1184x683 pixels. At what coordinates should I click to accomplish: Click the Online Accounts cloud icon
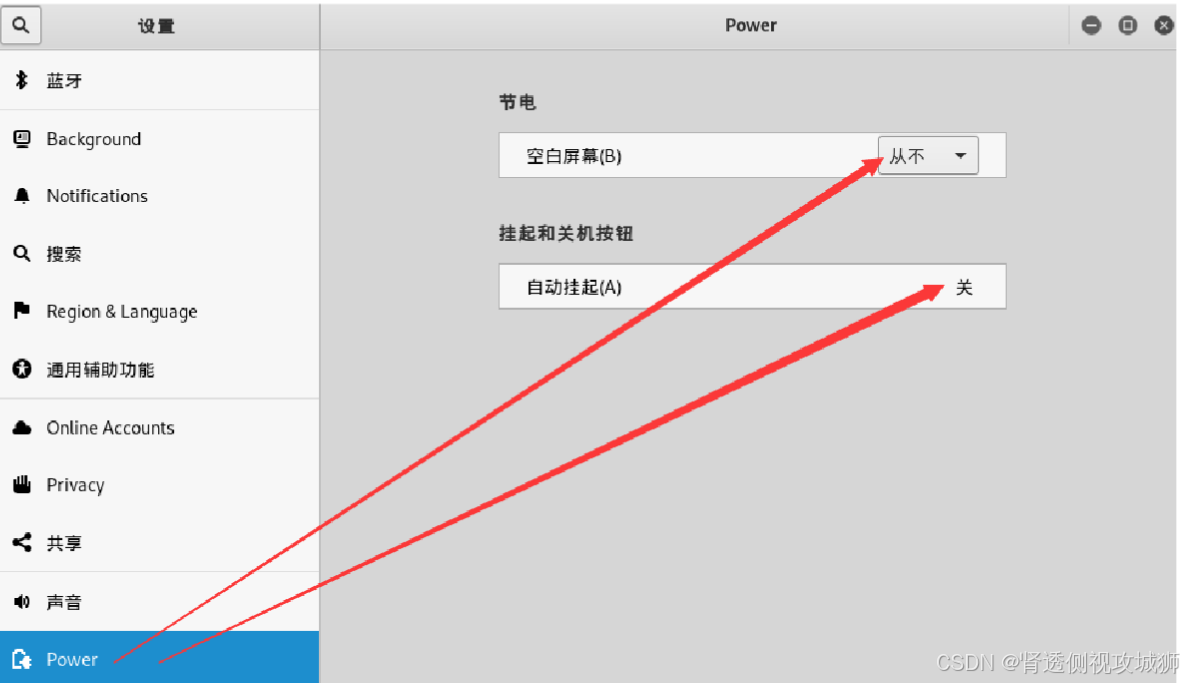click(22, 427)
